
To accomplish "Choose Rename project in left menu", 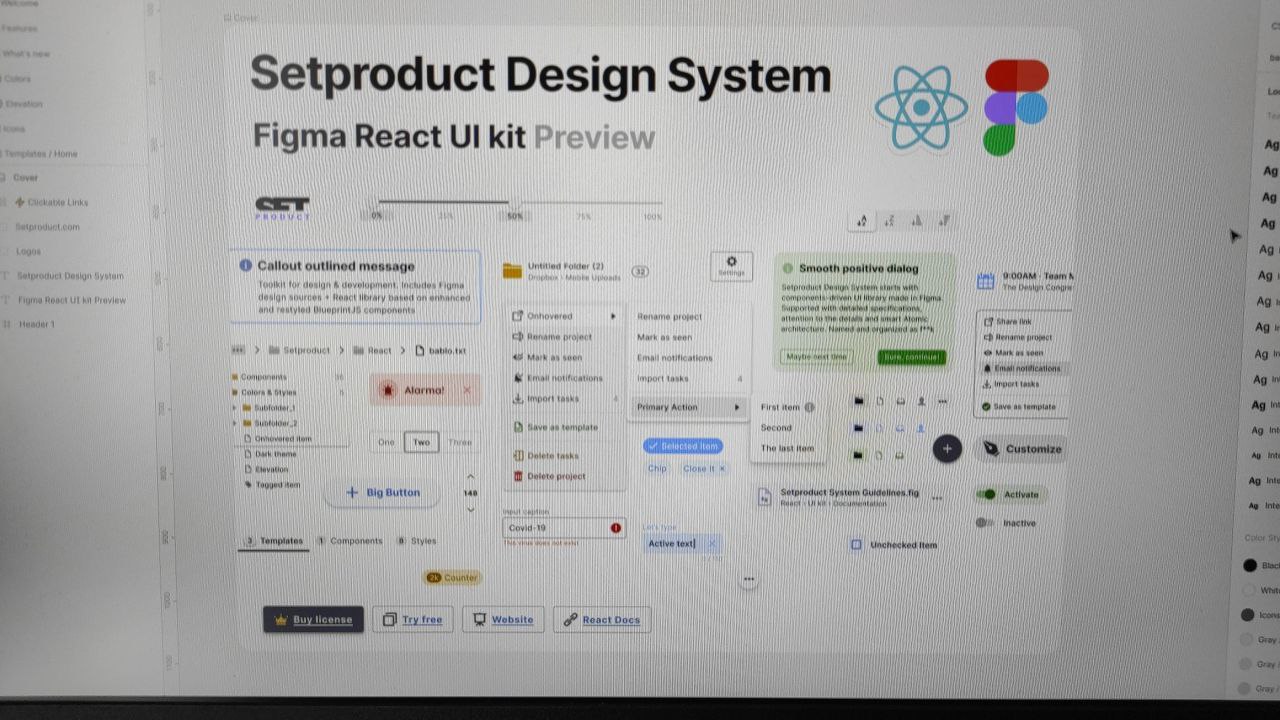I will click(x=566, y=337).
